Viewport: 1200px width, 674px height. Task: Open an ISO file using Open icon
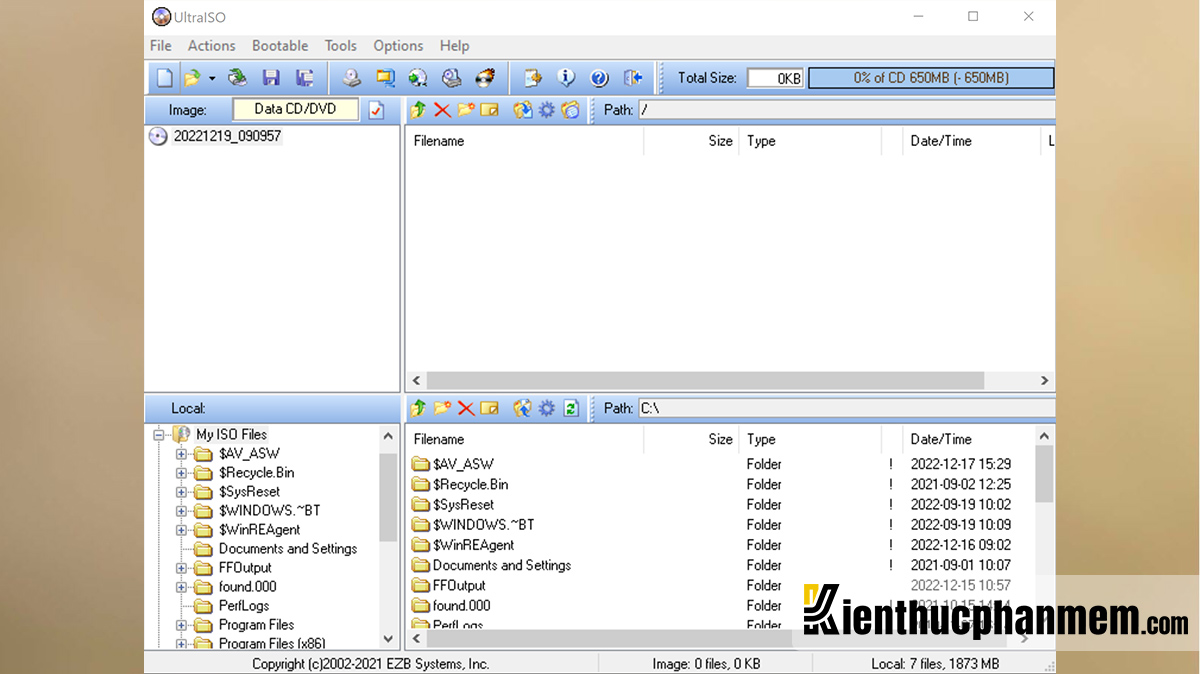[192, 78]
